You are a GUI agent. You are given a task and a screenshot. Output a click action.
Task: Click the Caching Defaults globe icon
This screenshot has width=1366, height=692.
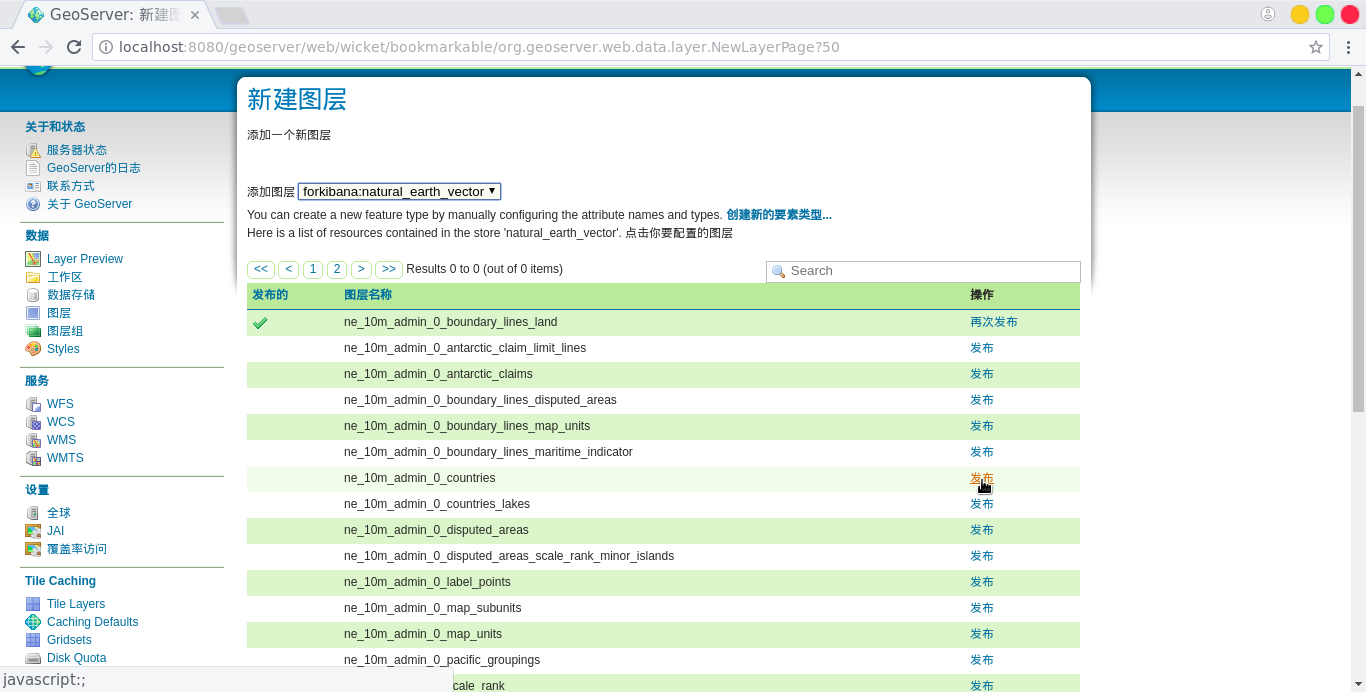pos(33,622)
